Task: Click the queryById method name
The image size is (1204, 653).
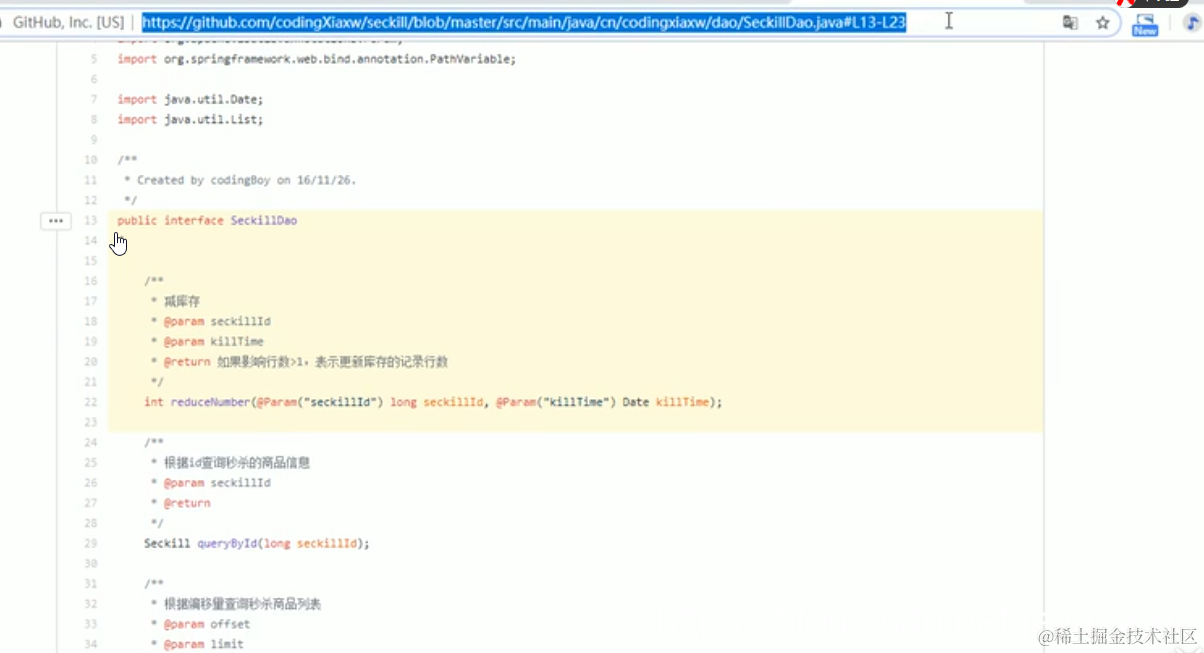Action: [227, 543]
